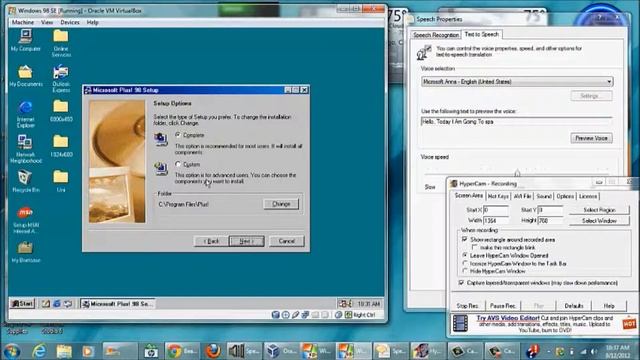The image size is (640, 360).
Task: Click VirtualBox hard disk activity status icon
Action: tap(276, 315)
